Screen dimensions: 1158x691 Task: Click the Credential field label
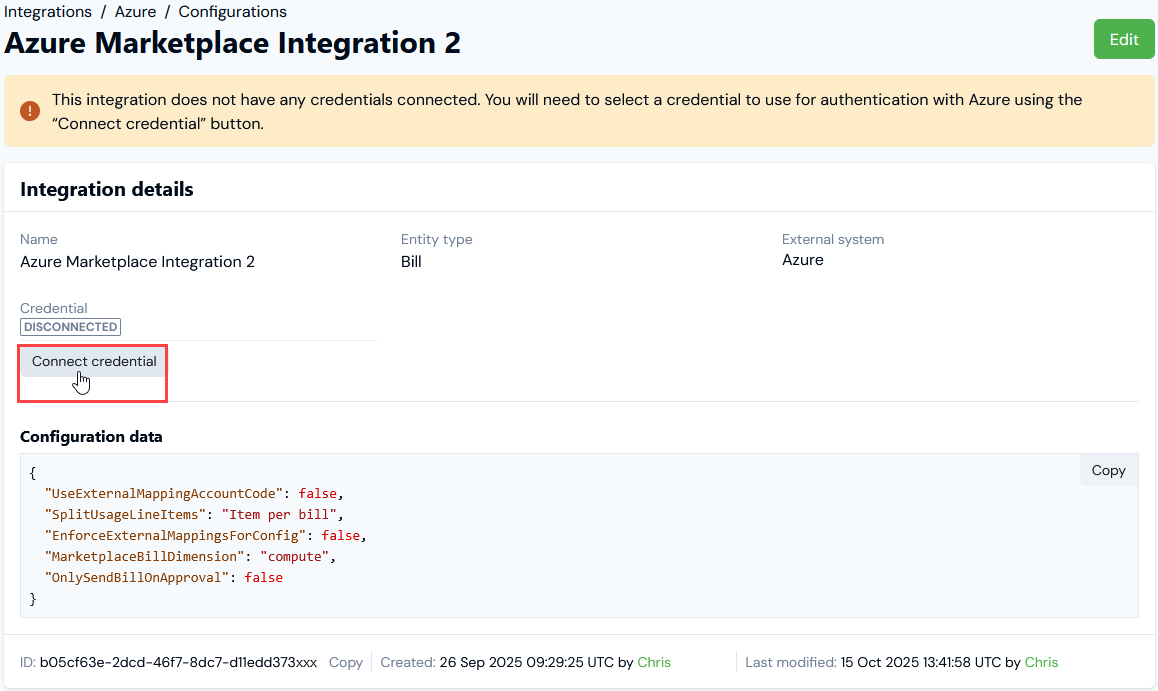(x=53, y=308)
